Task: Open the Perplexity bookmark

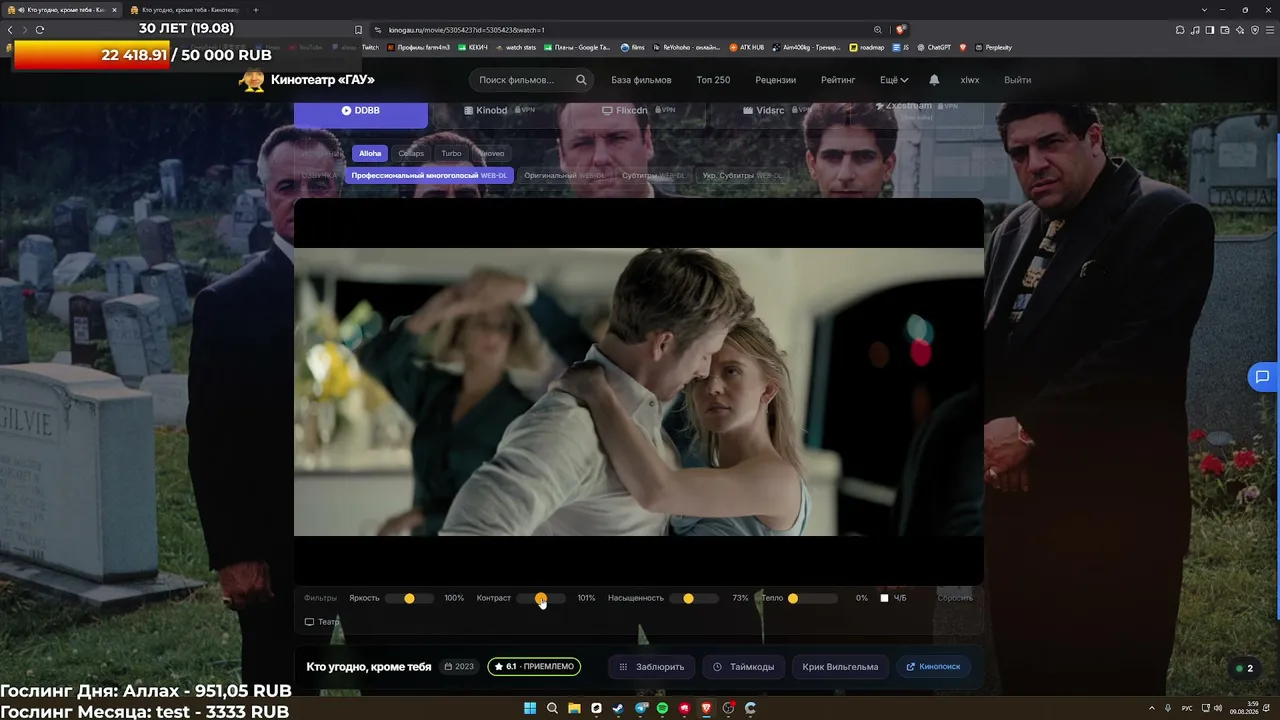Action: coord(993,47)
